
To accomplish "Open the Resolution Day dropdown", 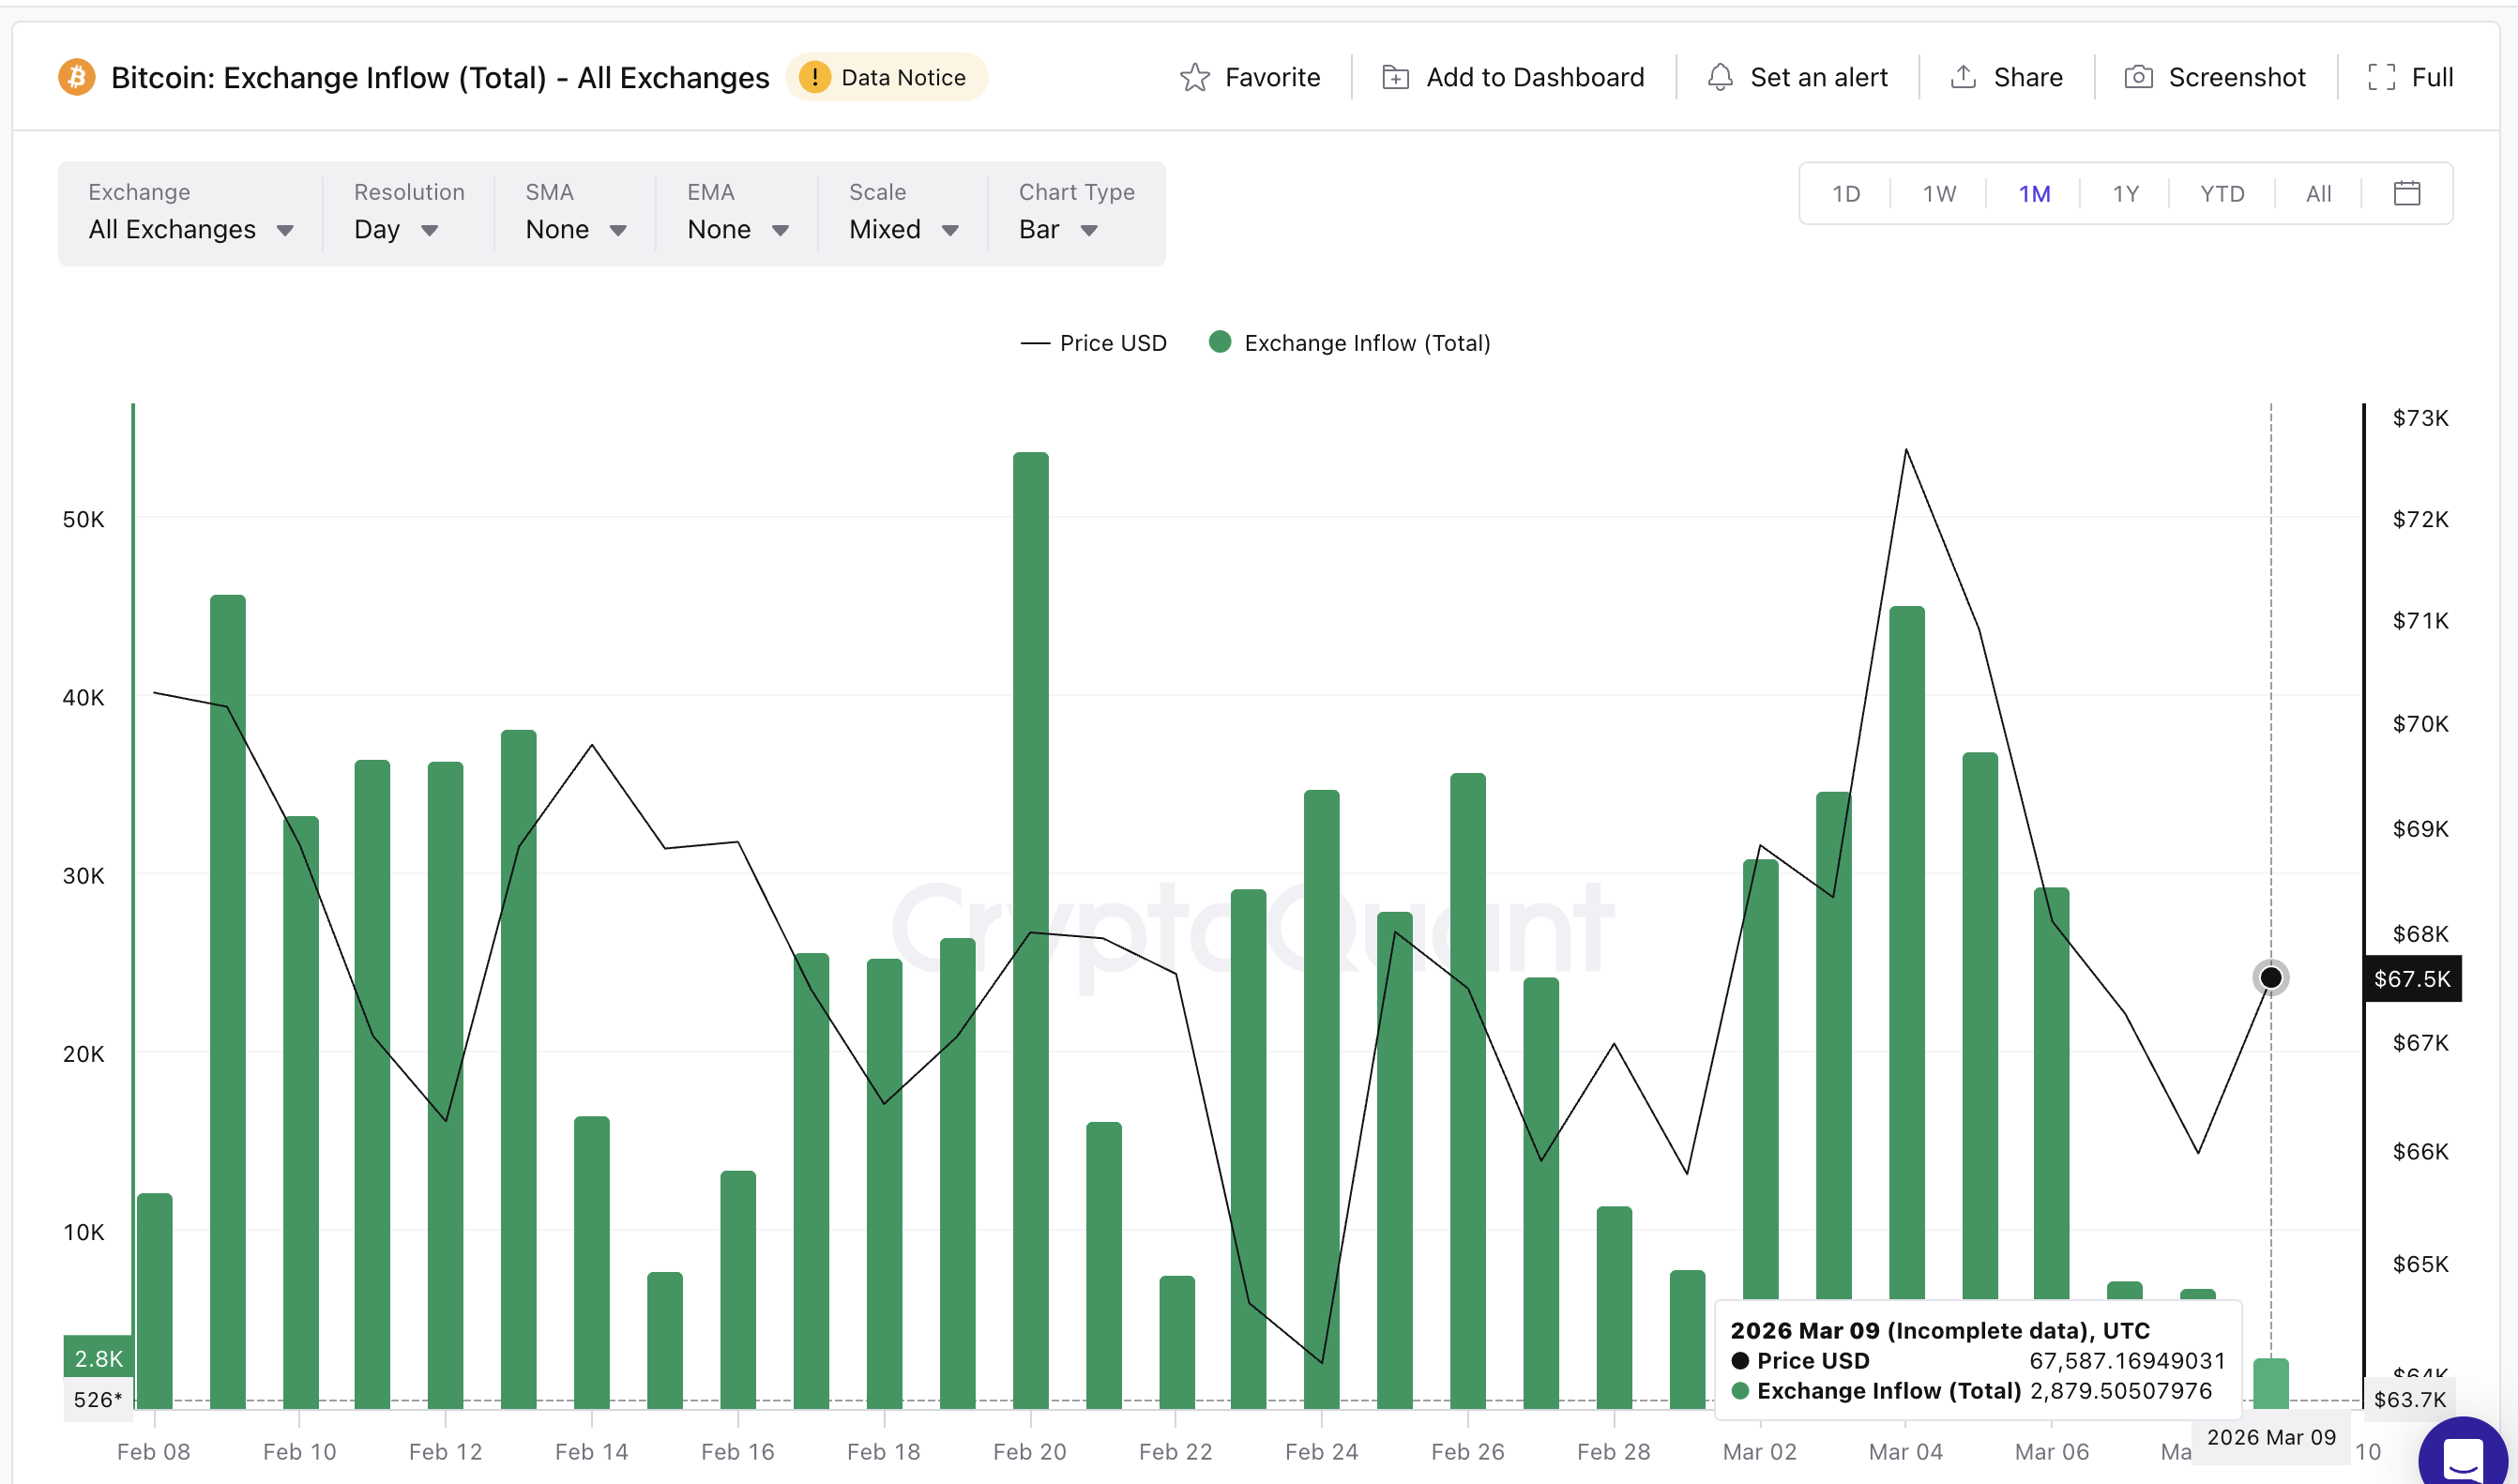I will [395, 230].
